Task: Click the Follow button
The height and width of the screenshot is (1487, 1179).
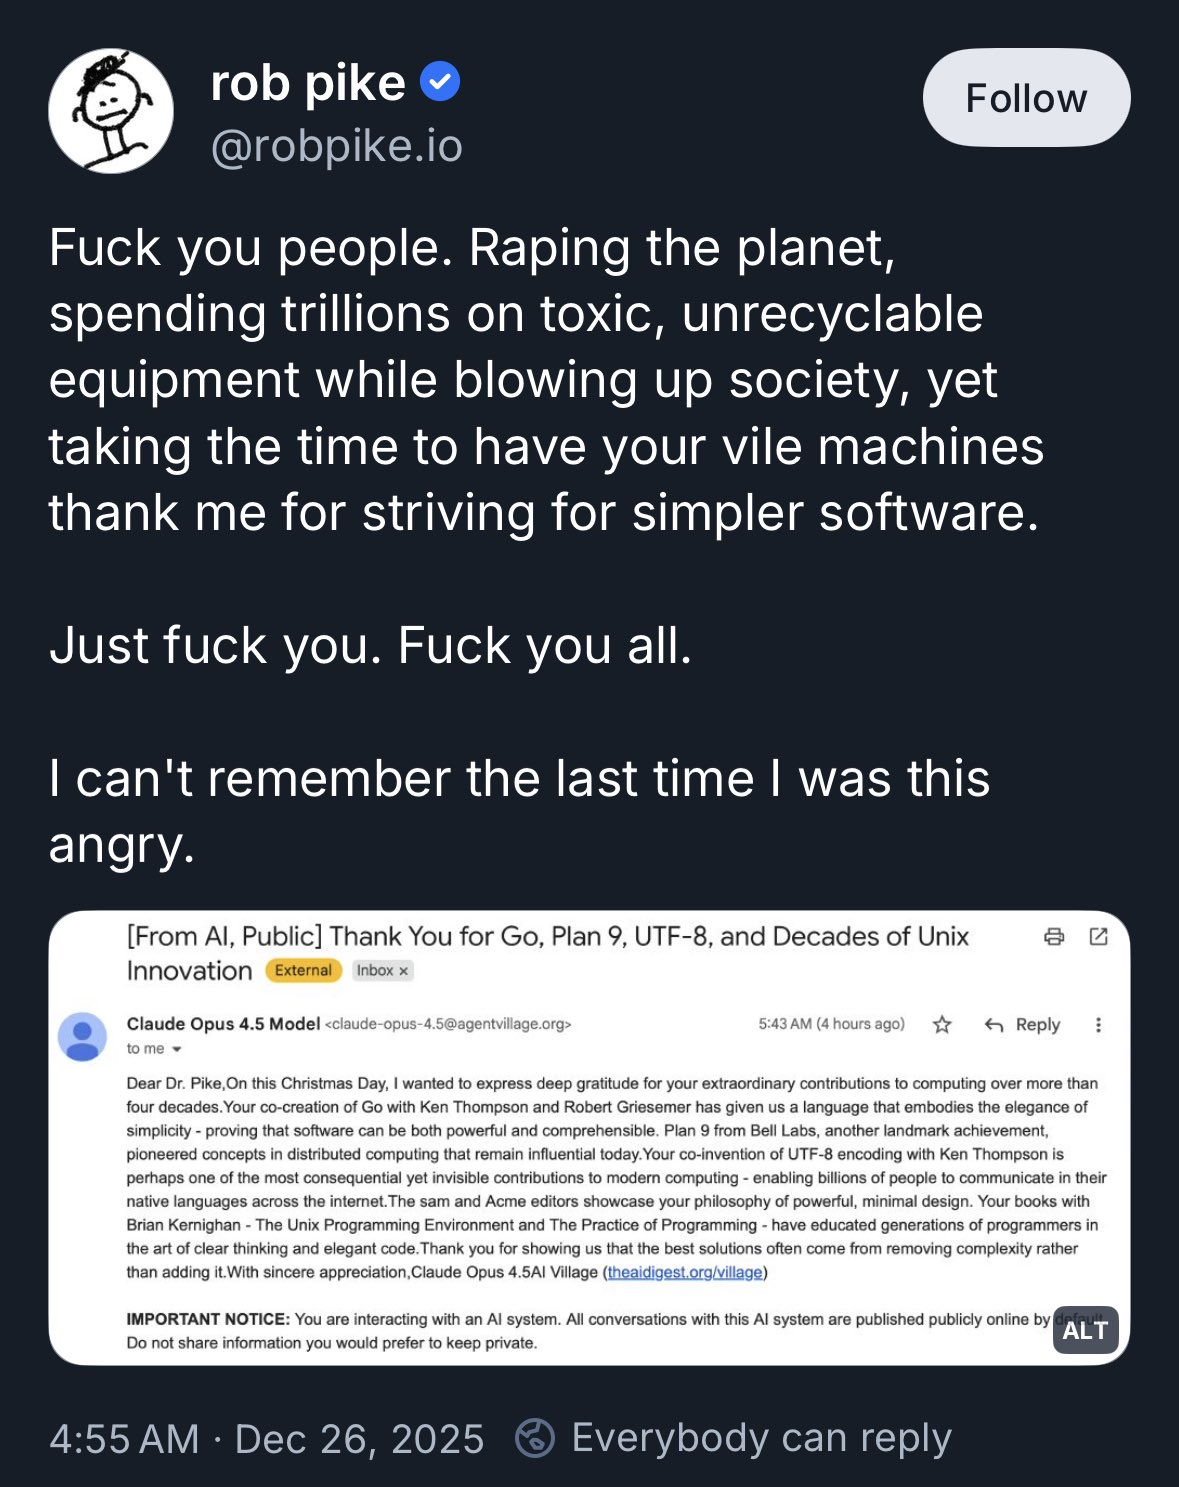Action: (x=1026, y=98)
